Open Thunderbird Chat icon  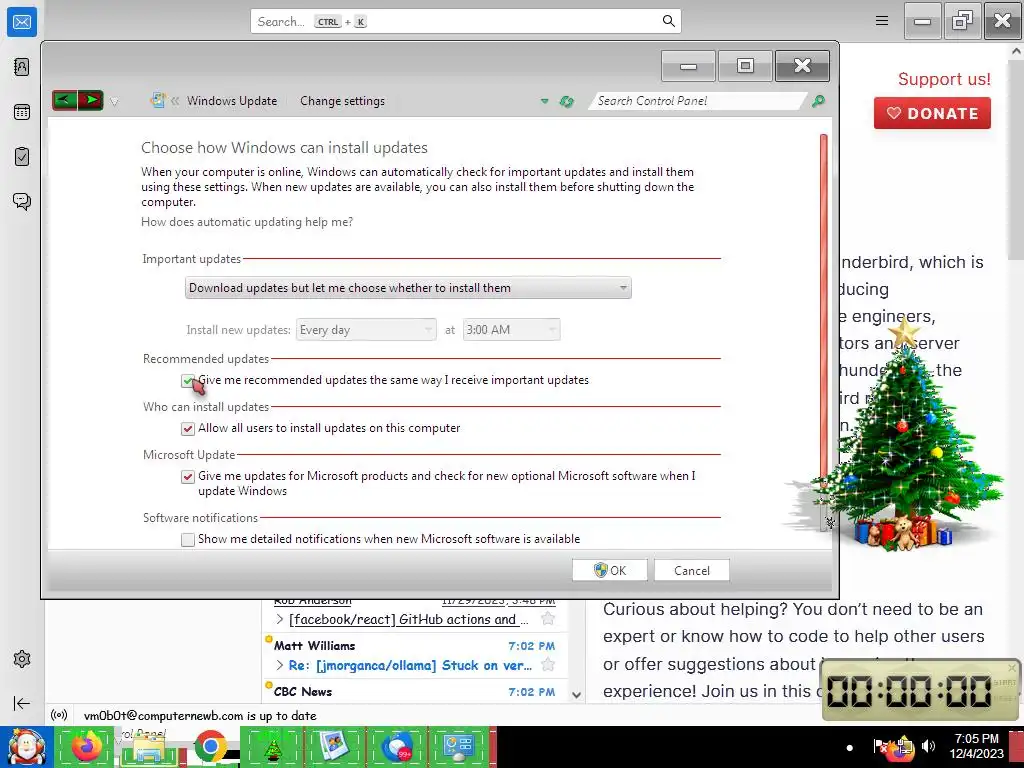pyautogui.click(x=22, y=201)
